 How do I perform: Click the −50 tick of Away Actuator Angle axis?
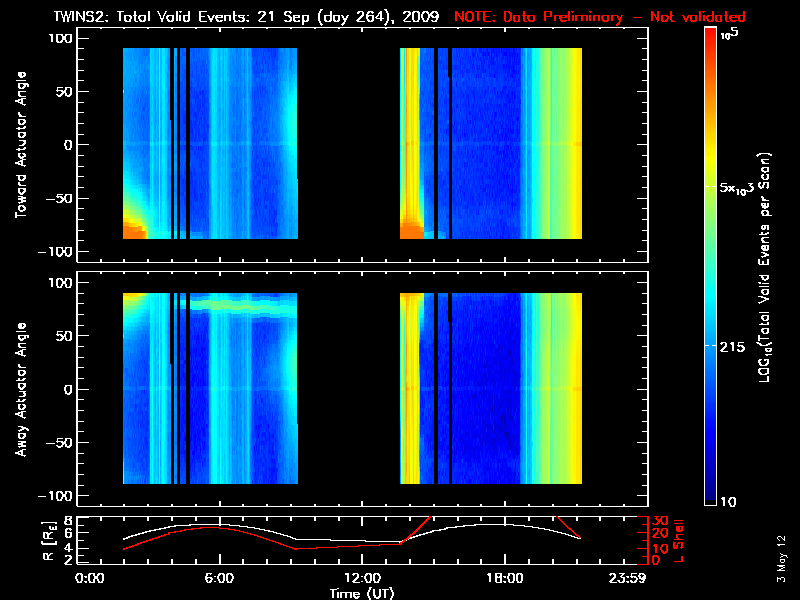pyautogui.click(x=59, y=443)
